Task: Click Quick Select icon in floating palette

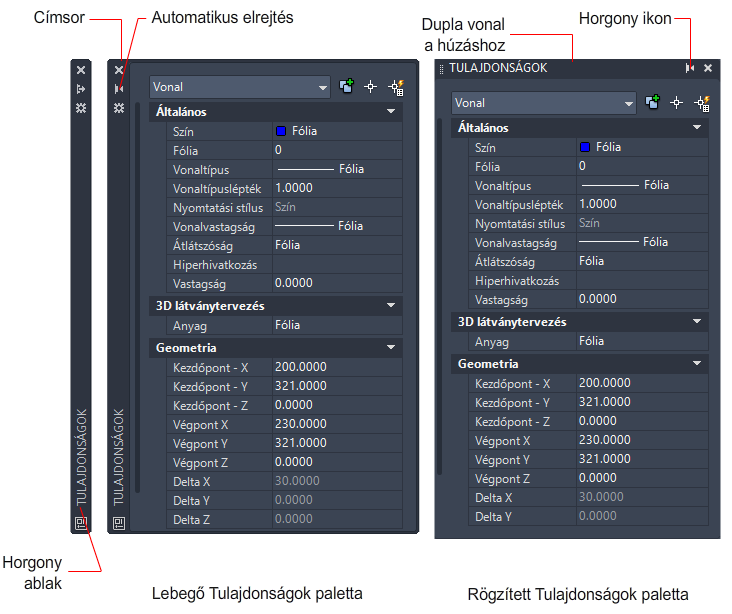Action: [x=396, y=87]
